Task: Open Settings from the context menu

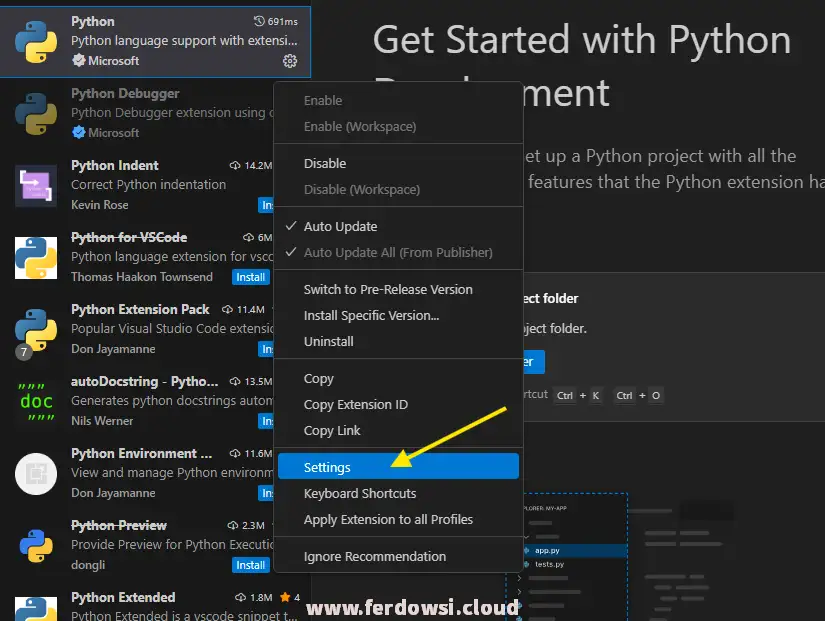Action: 398,466
